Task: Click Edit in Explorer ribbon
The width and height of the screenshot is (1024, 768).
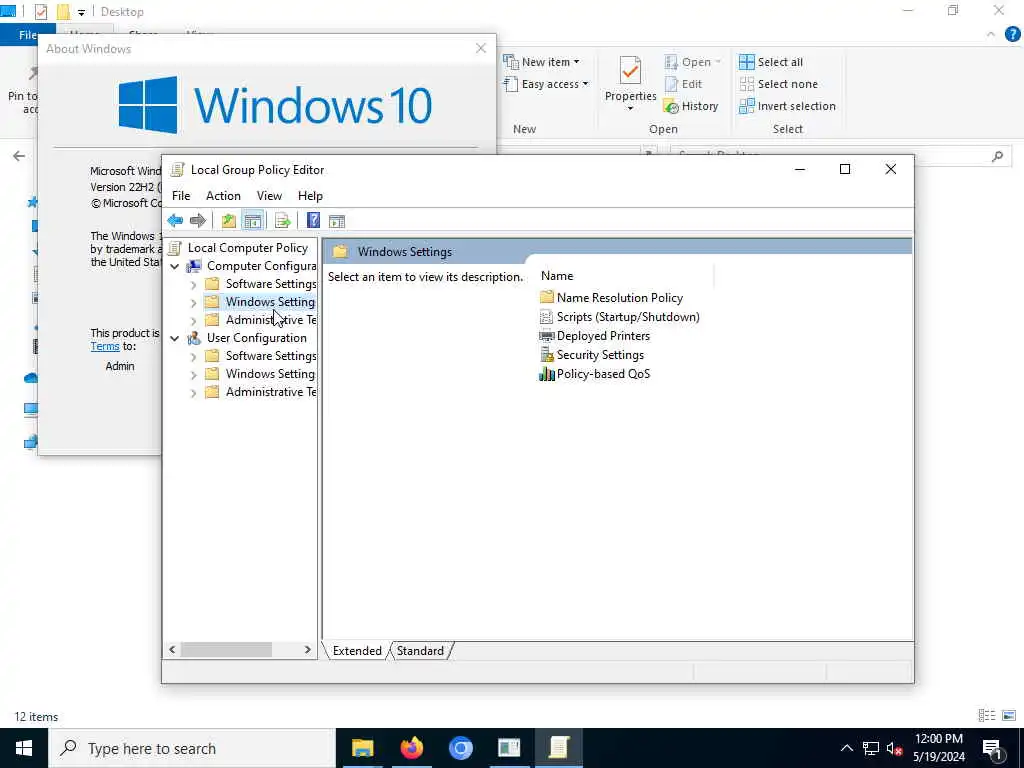Action: click(683, 84)
